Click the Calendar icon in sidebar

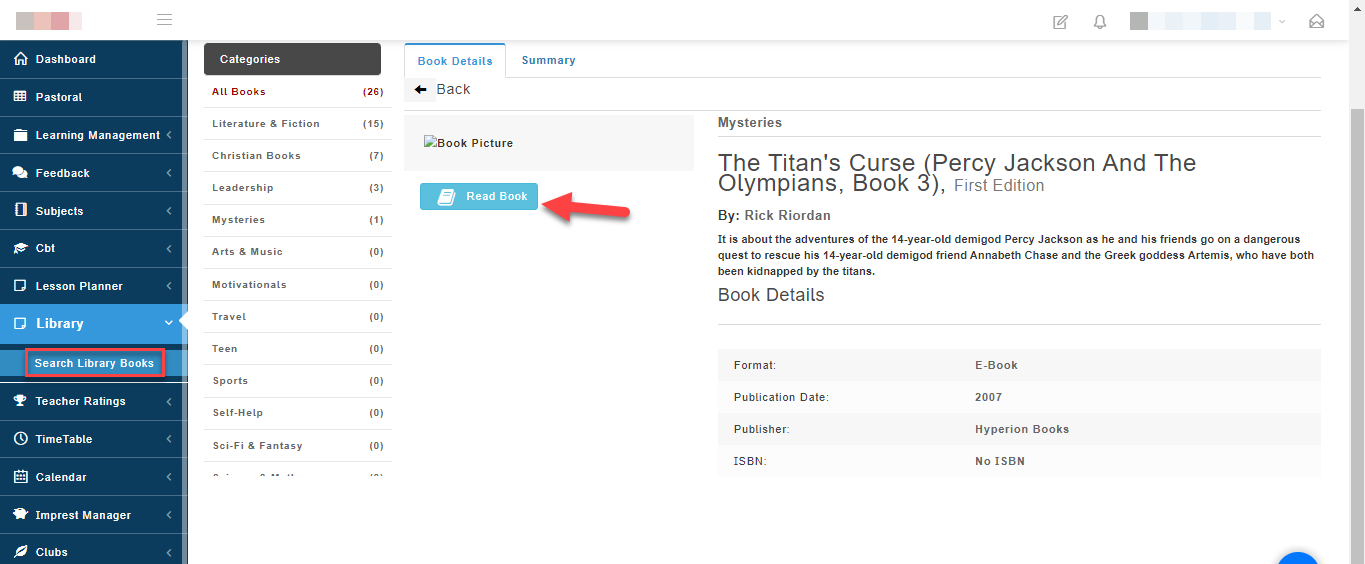[x=20, y=477]
